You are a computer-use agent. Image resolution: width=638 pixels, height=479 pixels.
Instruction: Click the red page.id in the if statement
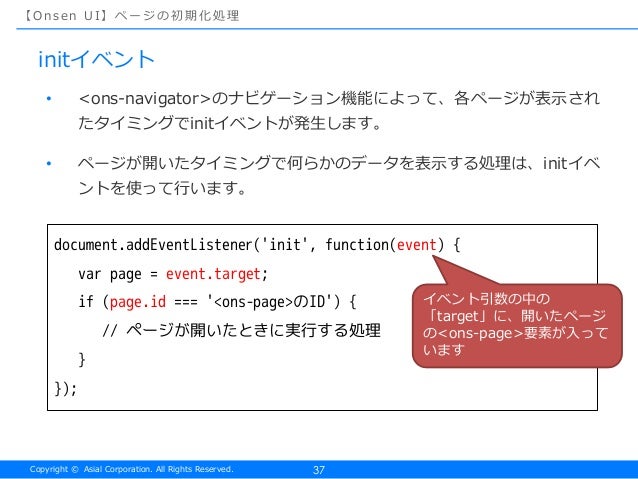click(138, 302)
